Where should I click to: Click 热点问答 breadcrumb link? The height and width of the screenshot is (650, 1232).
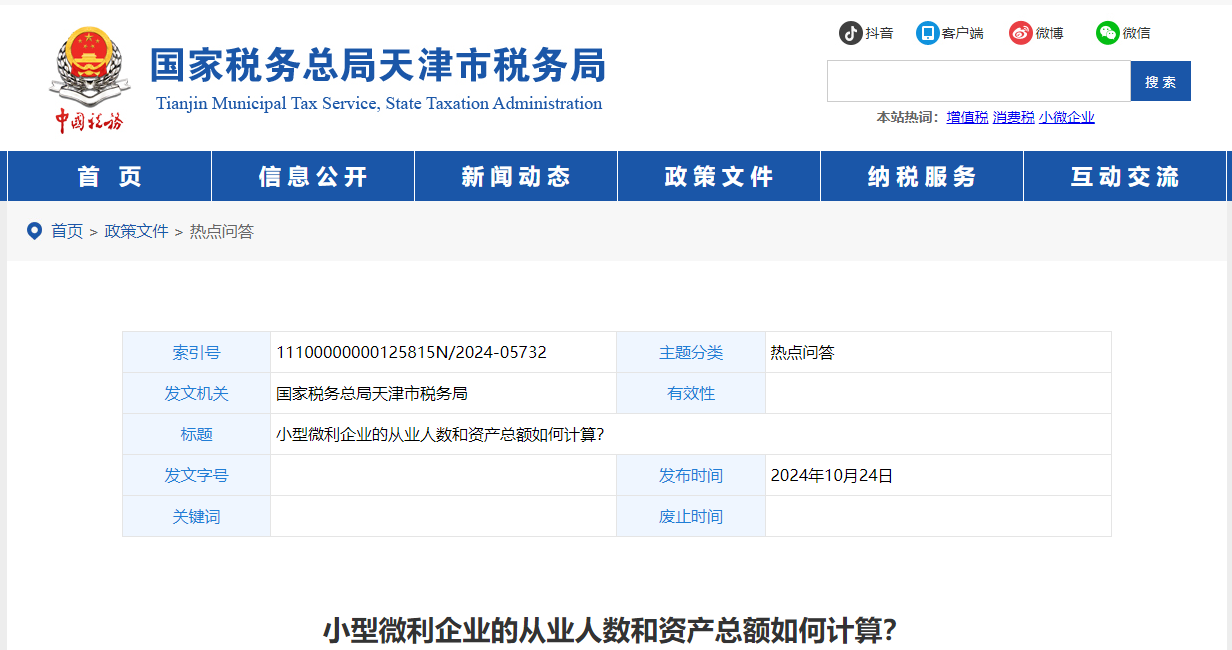222,231
